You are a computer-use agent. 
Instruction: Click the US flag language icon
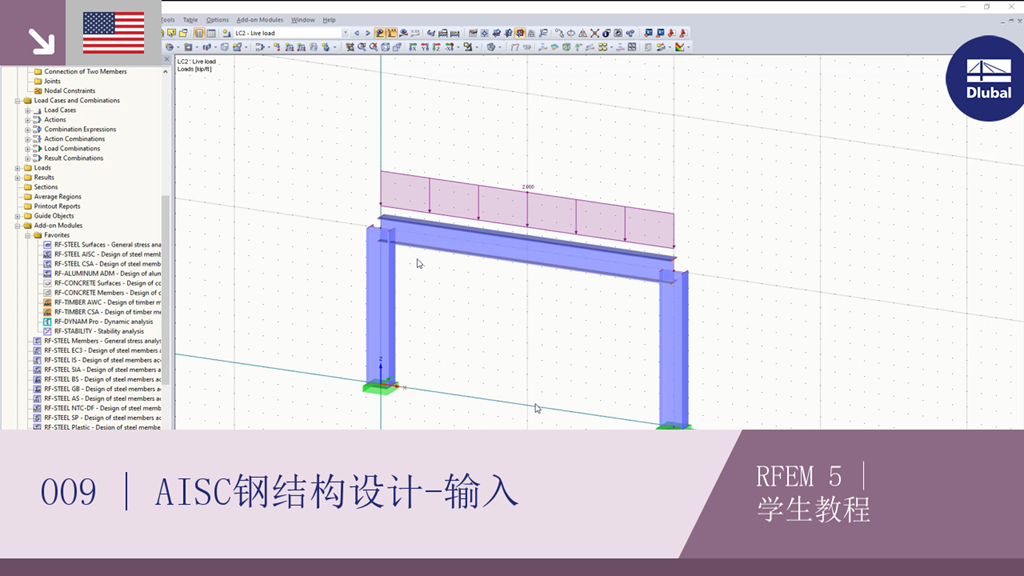tap(114, 33)
